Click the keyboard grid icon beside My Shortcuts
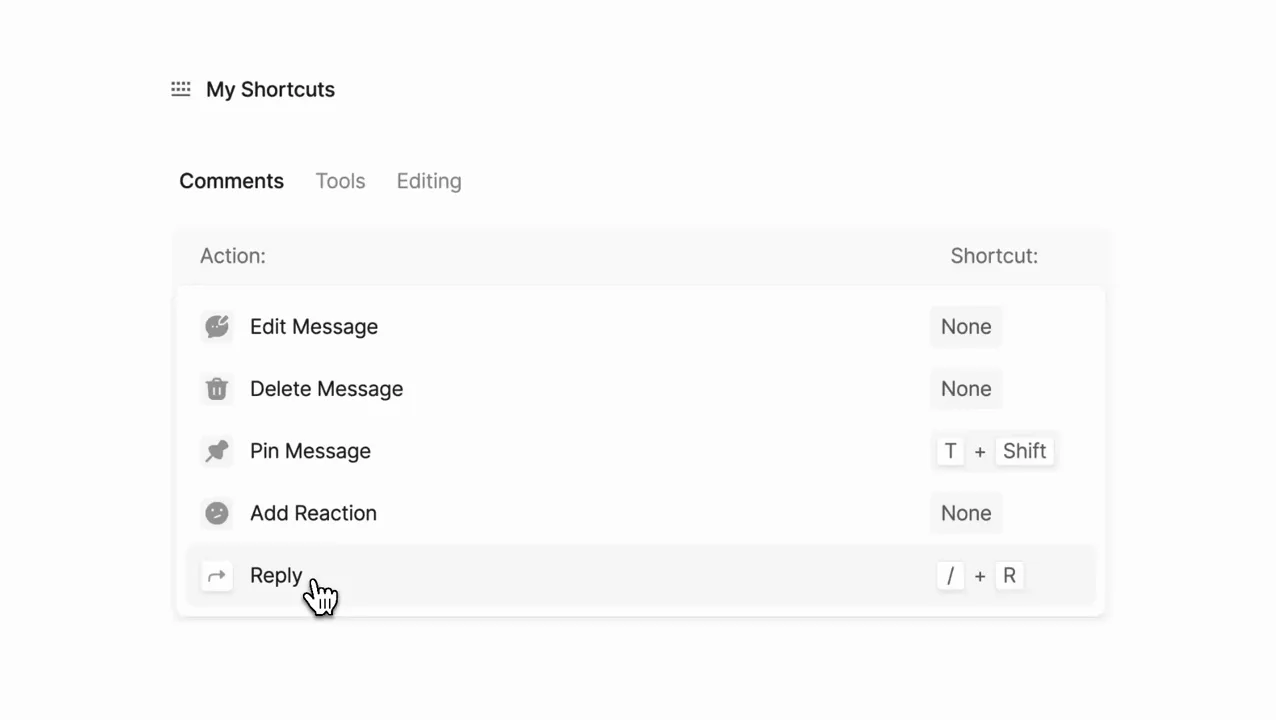1276x720 pixels. 181,89
